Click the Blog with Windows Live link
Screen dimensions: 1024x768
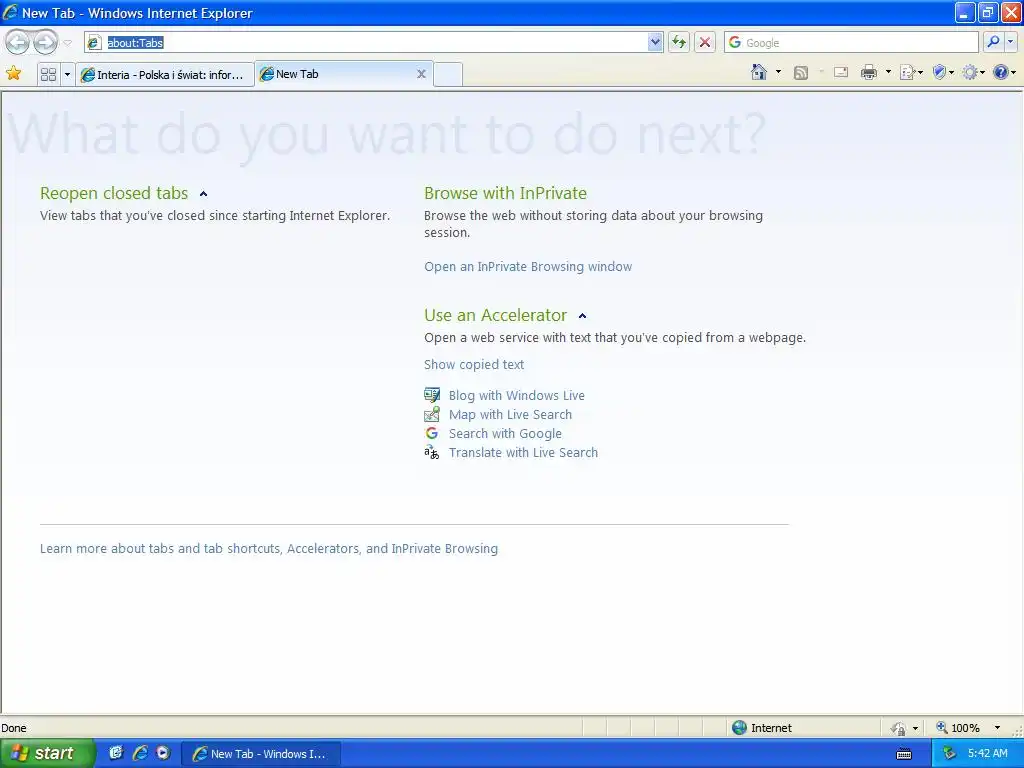(517, 395)
